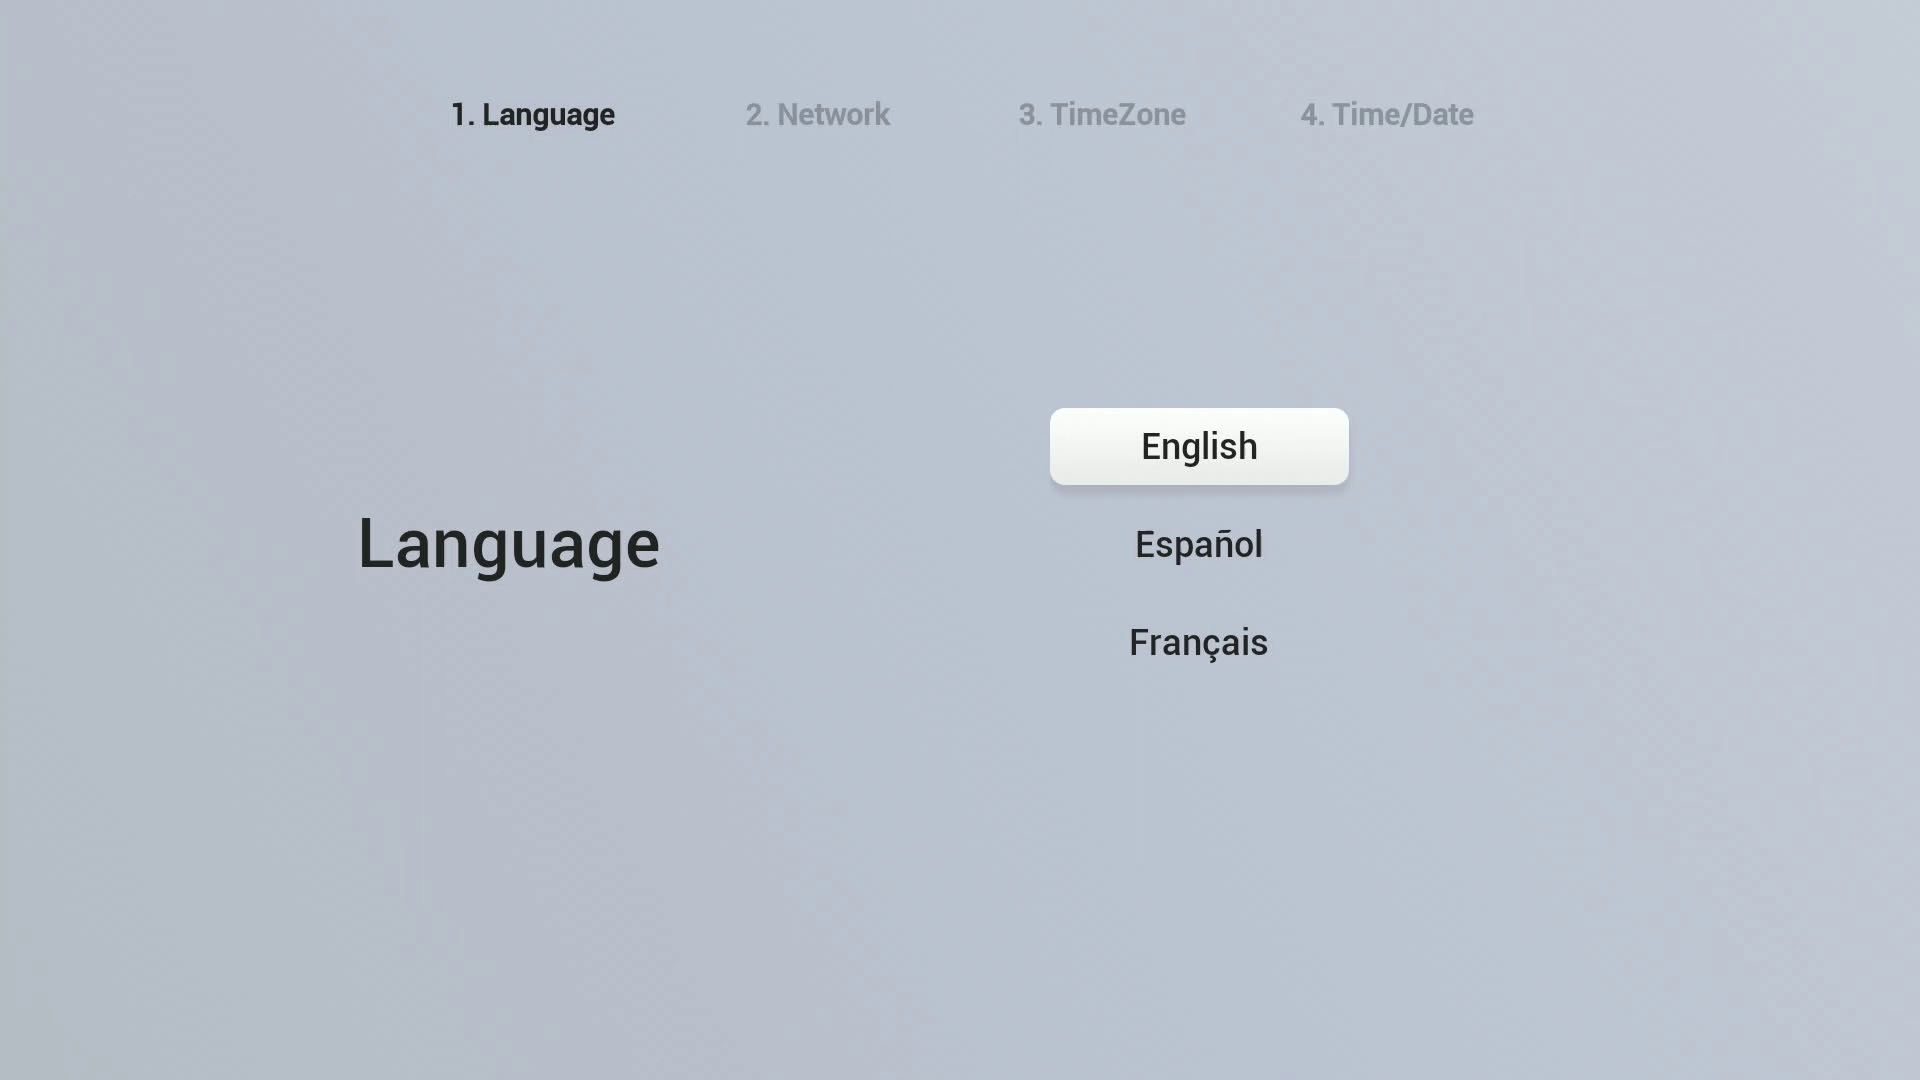Pick Français as the system language
1920x1080 pixels.
[x=1199, y=642]
